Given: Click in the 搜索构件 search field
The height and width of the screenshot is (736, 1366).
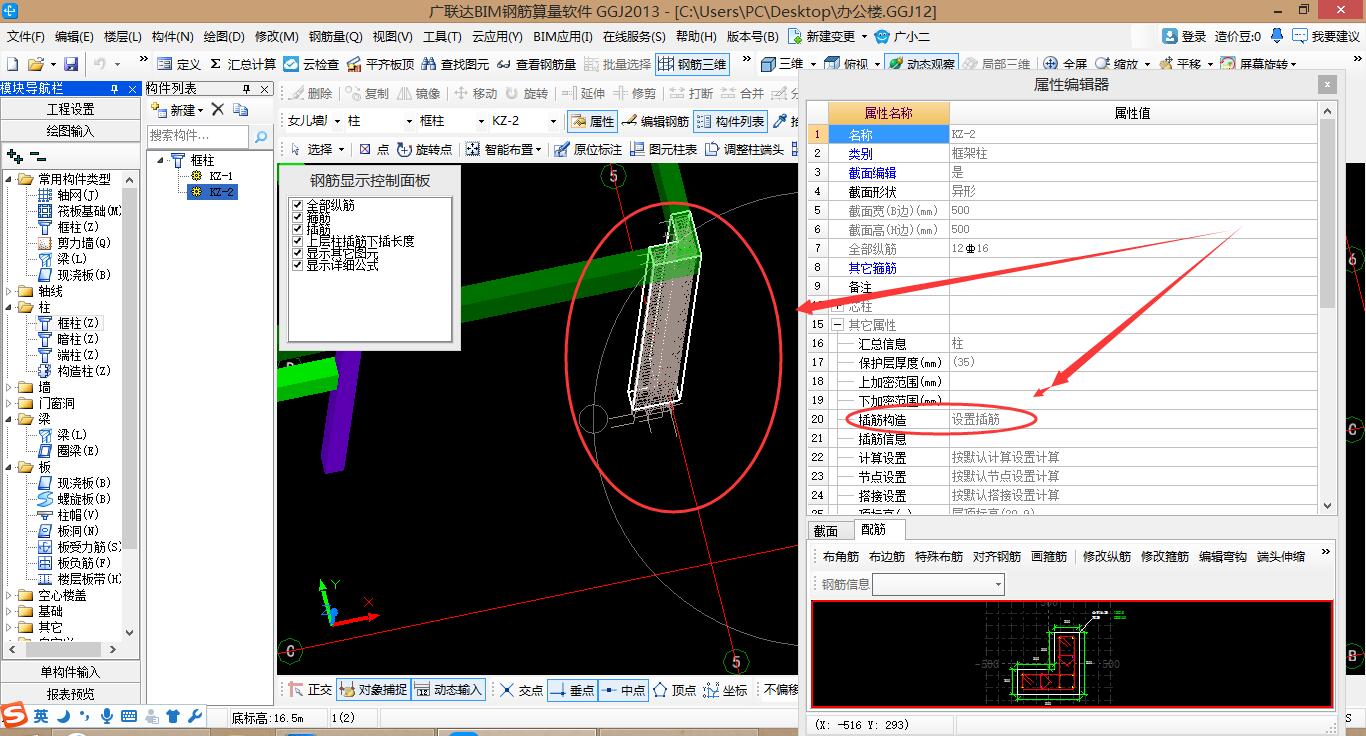Looking at the screenshot, I should click(x=198, y=135).
